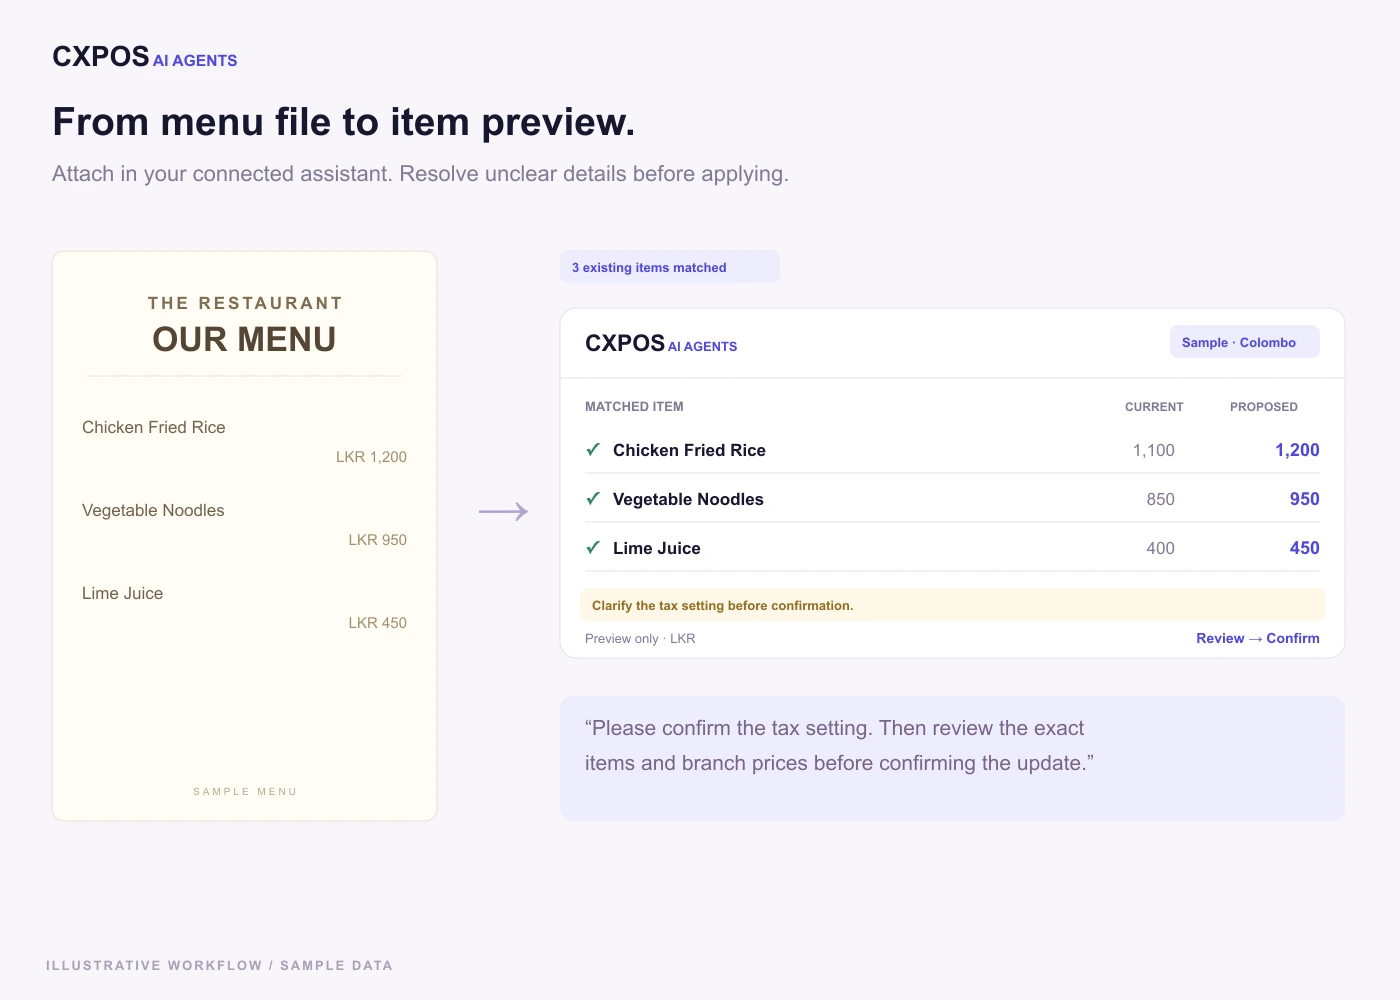
Task: Click the current price 1,100
Action: (1154, 450)
